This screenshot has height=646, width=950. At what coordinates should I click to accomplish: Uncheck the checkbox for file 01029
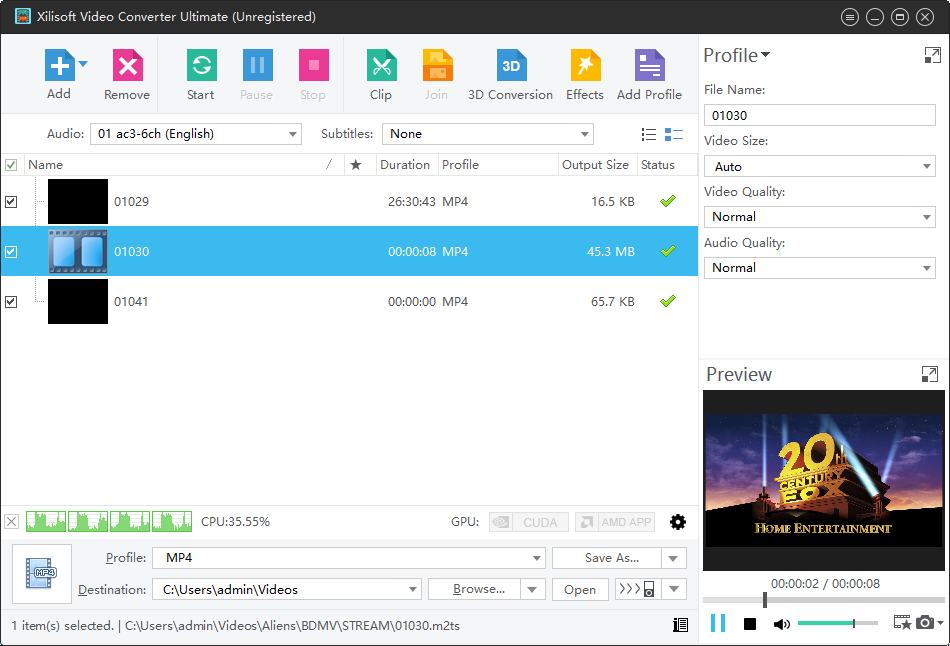11,202
